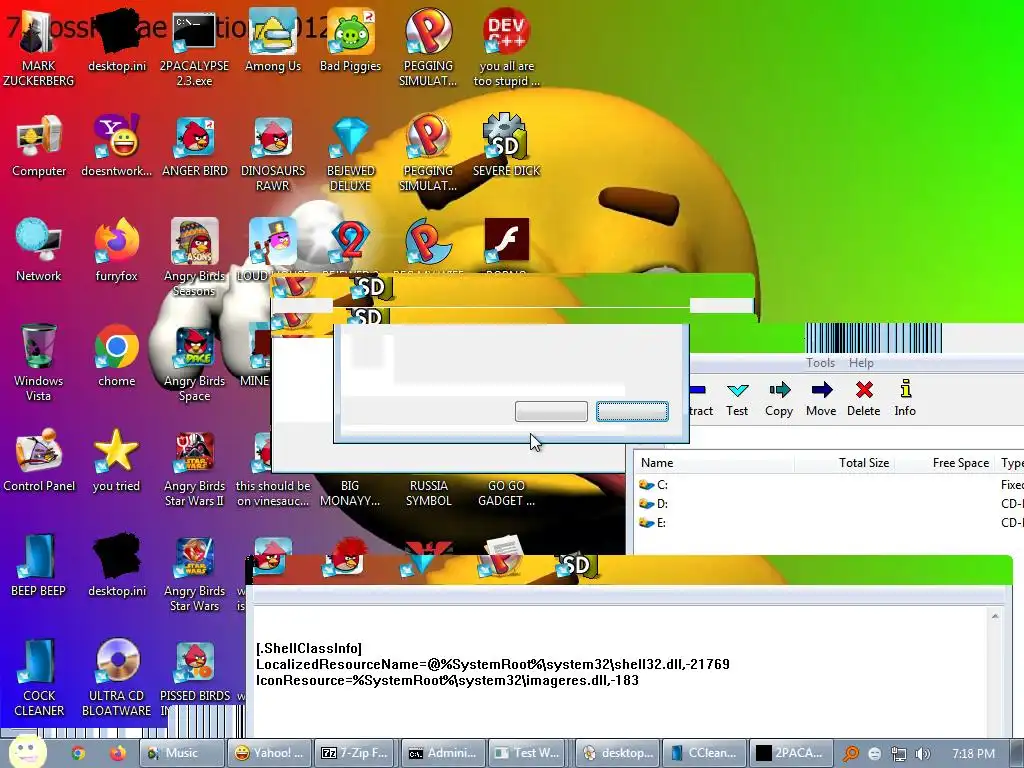Select the furryfox Firefox icon
This screenshot has width=1024, height=768.
tap(116, 251)
